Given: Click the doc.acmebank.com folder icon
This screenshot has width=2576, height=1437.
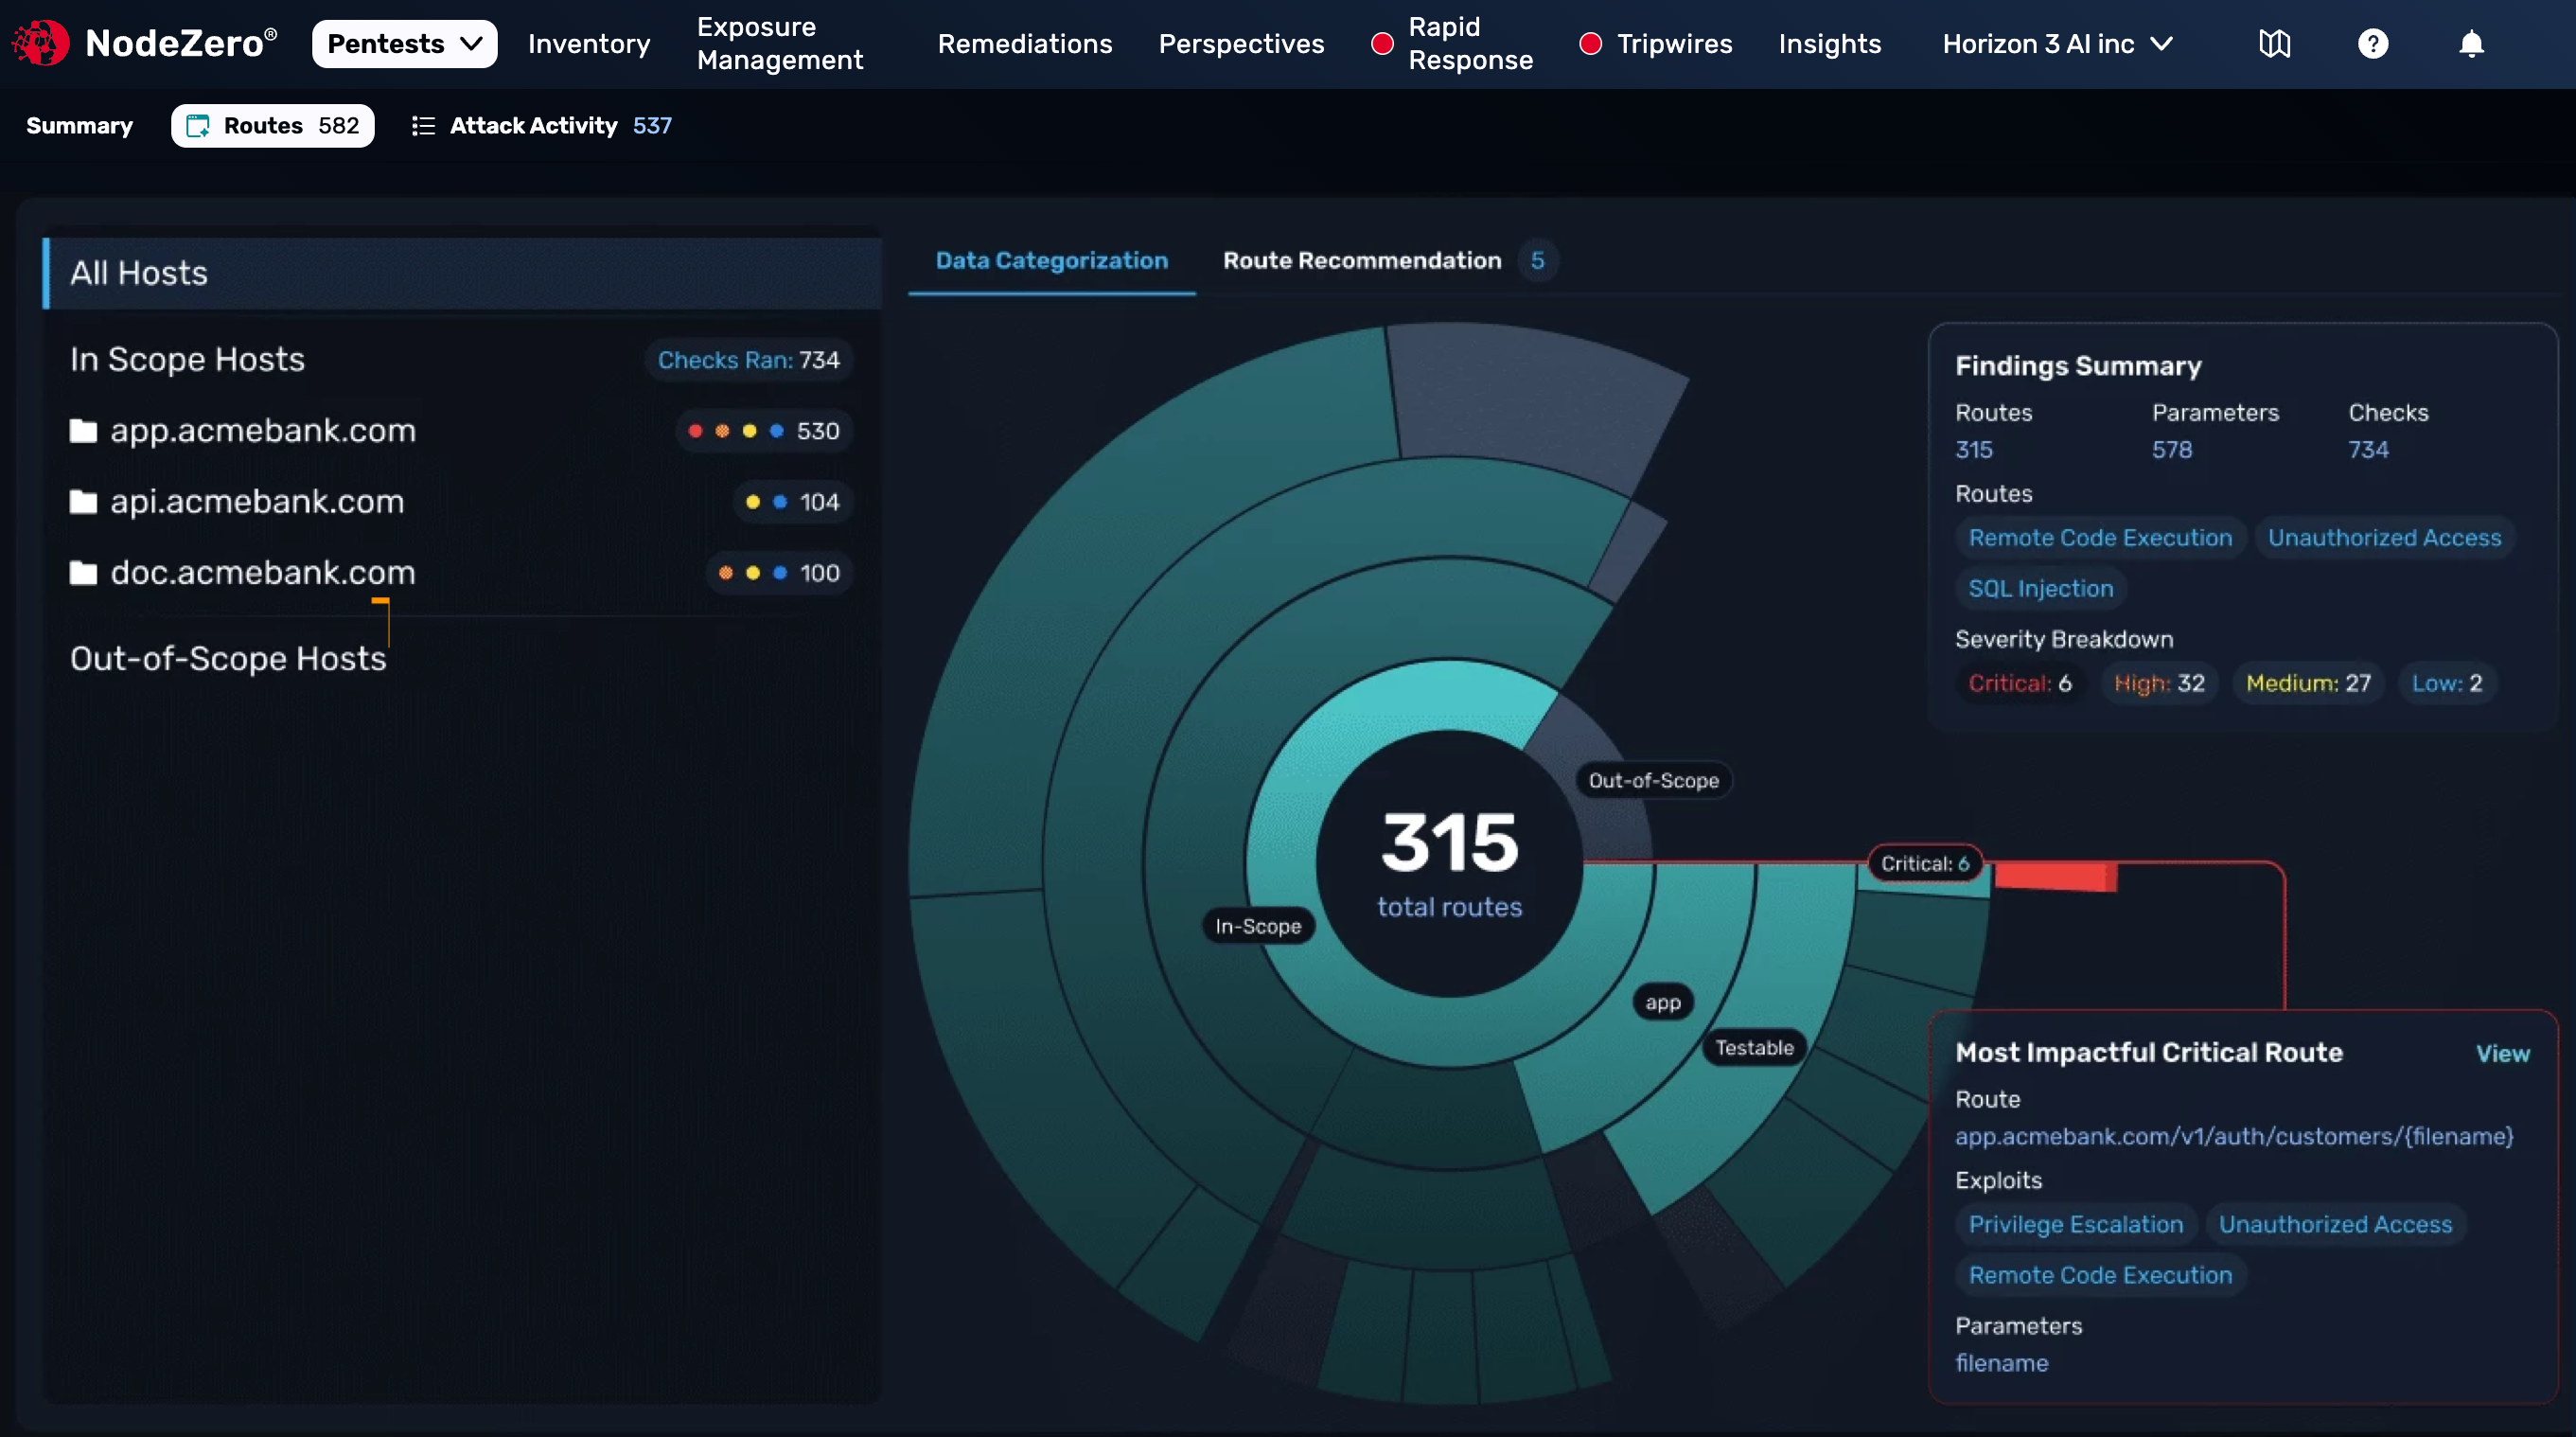Looking at the screenshot, I should click(x=83, y=572).
